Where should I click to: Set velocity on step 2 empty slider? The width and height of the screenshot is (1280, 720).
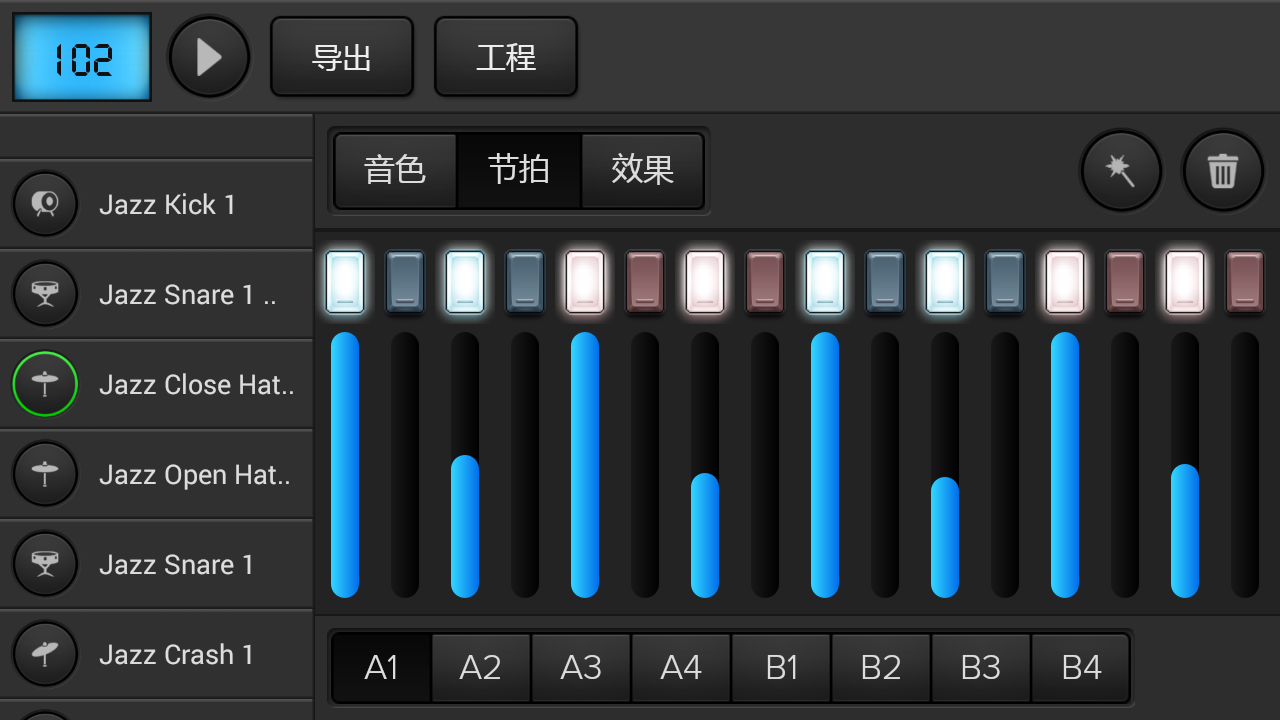click(x=405, y=465)
